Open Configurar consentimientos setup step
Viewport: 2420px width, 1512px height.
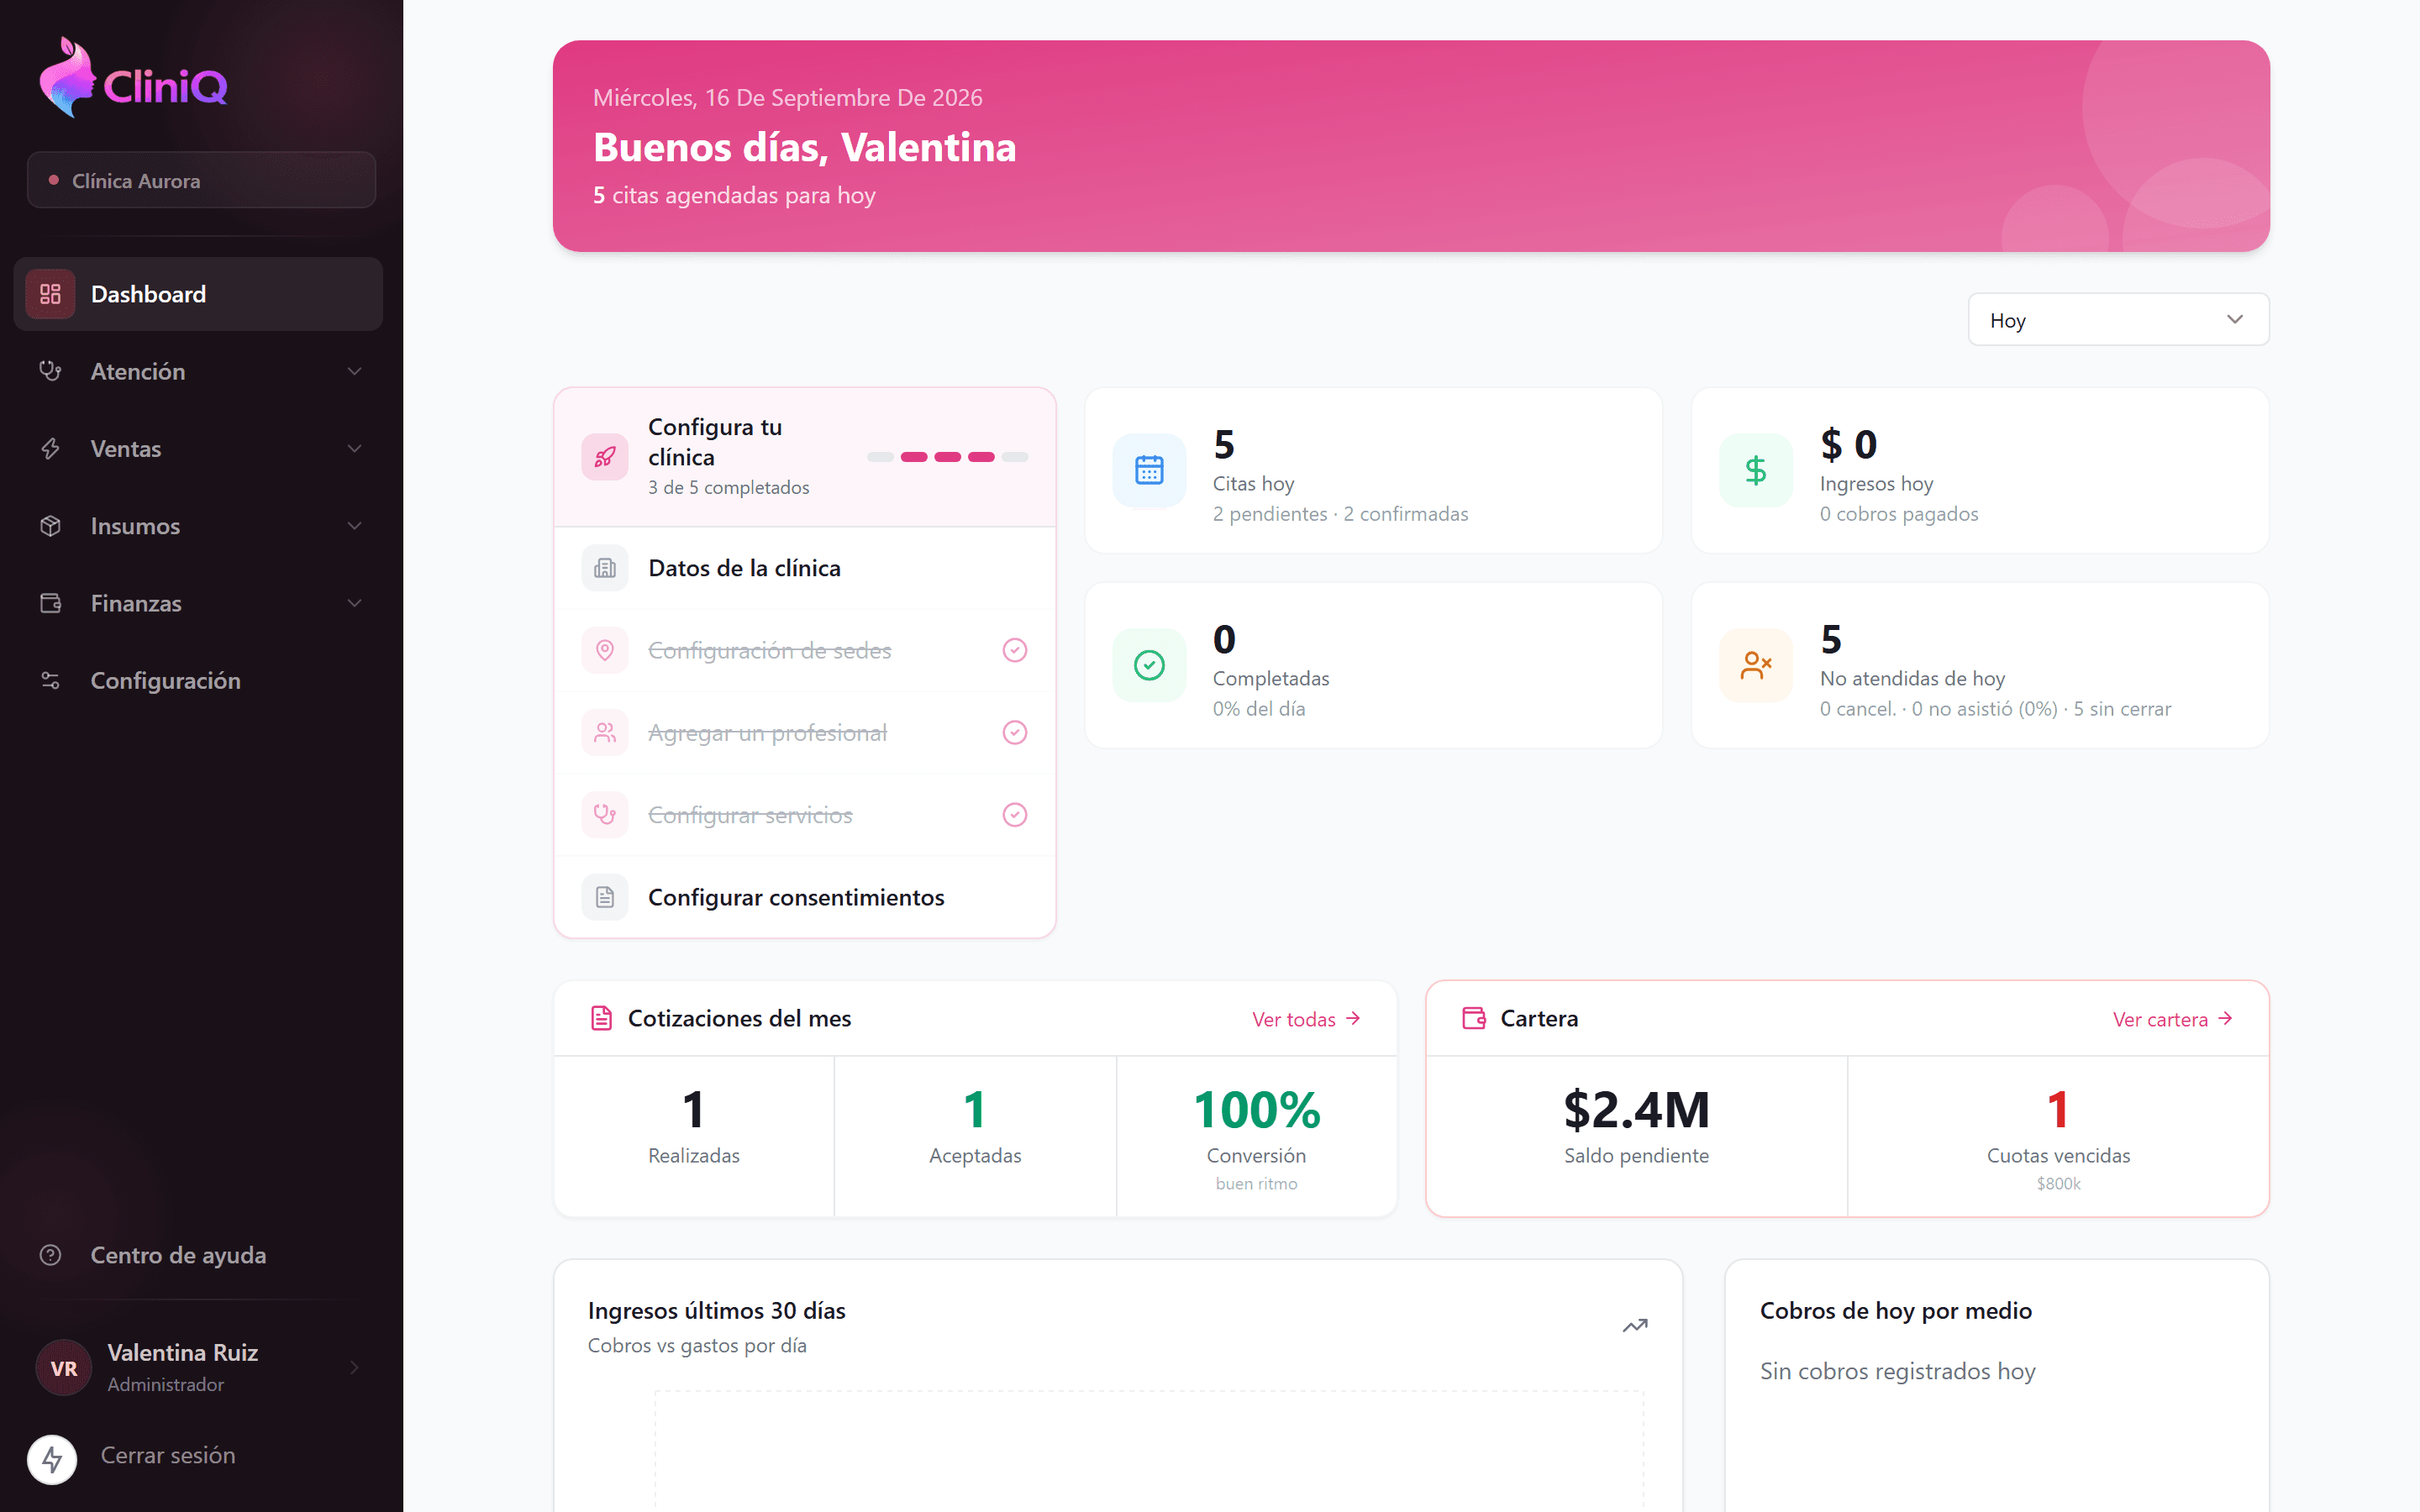click(x=805, y=897)
